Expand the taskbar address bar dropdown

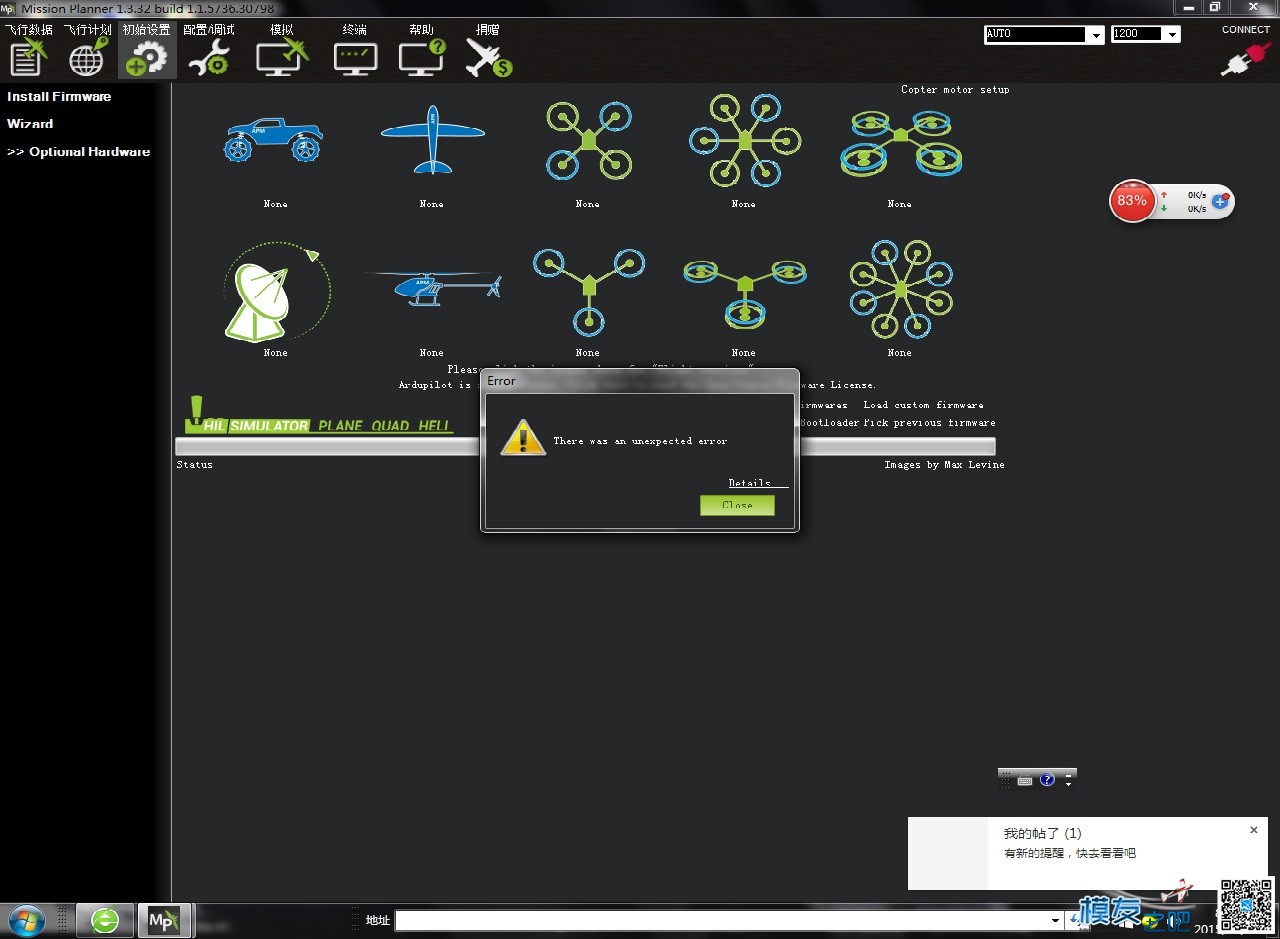pyautogui.click(x=1056, y=920)
